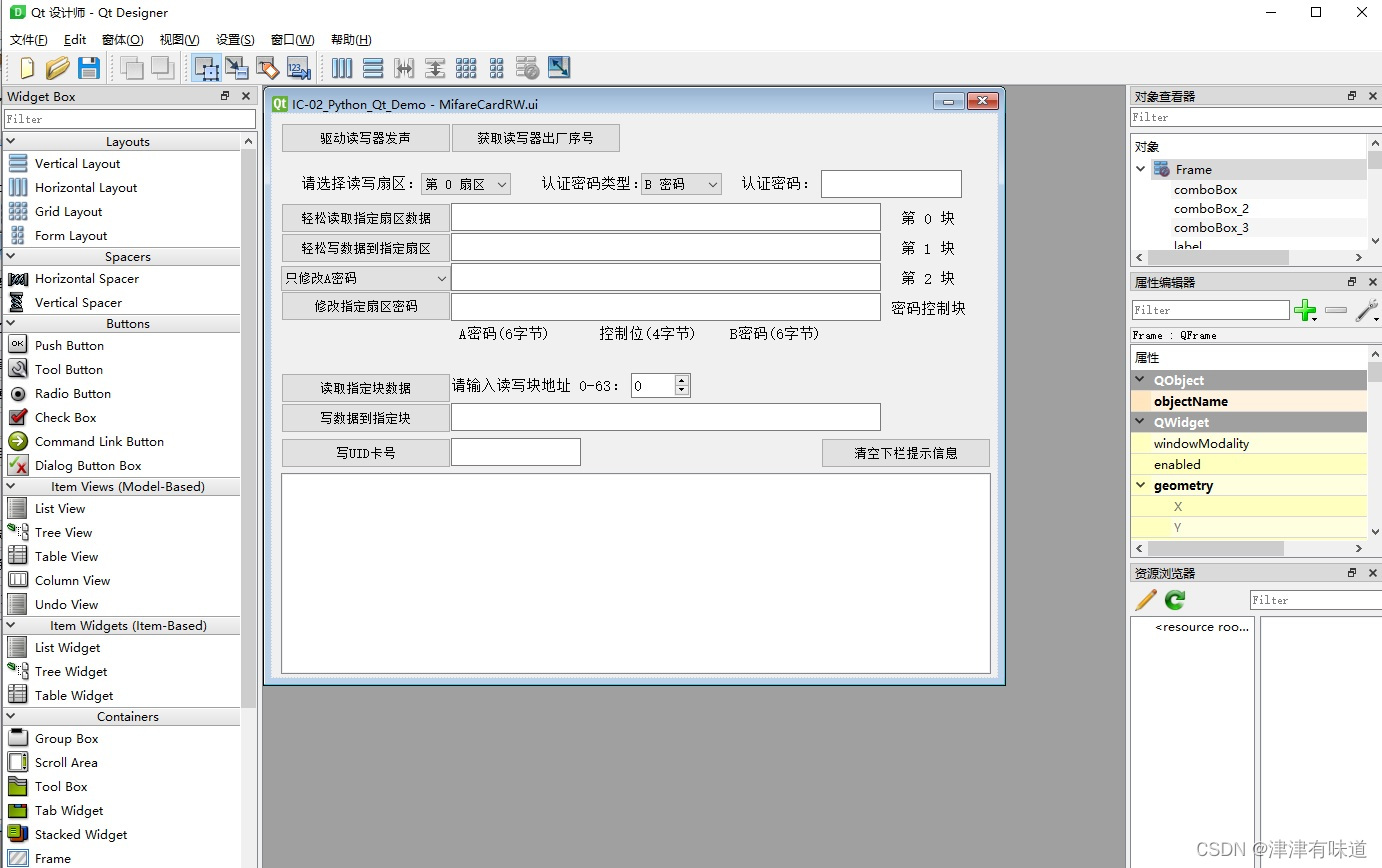Apply Lay Out in a Form Layout icon
This screenshot has width=1382, height=868.
point(497,68)
